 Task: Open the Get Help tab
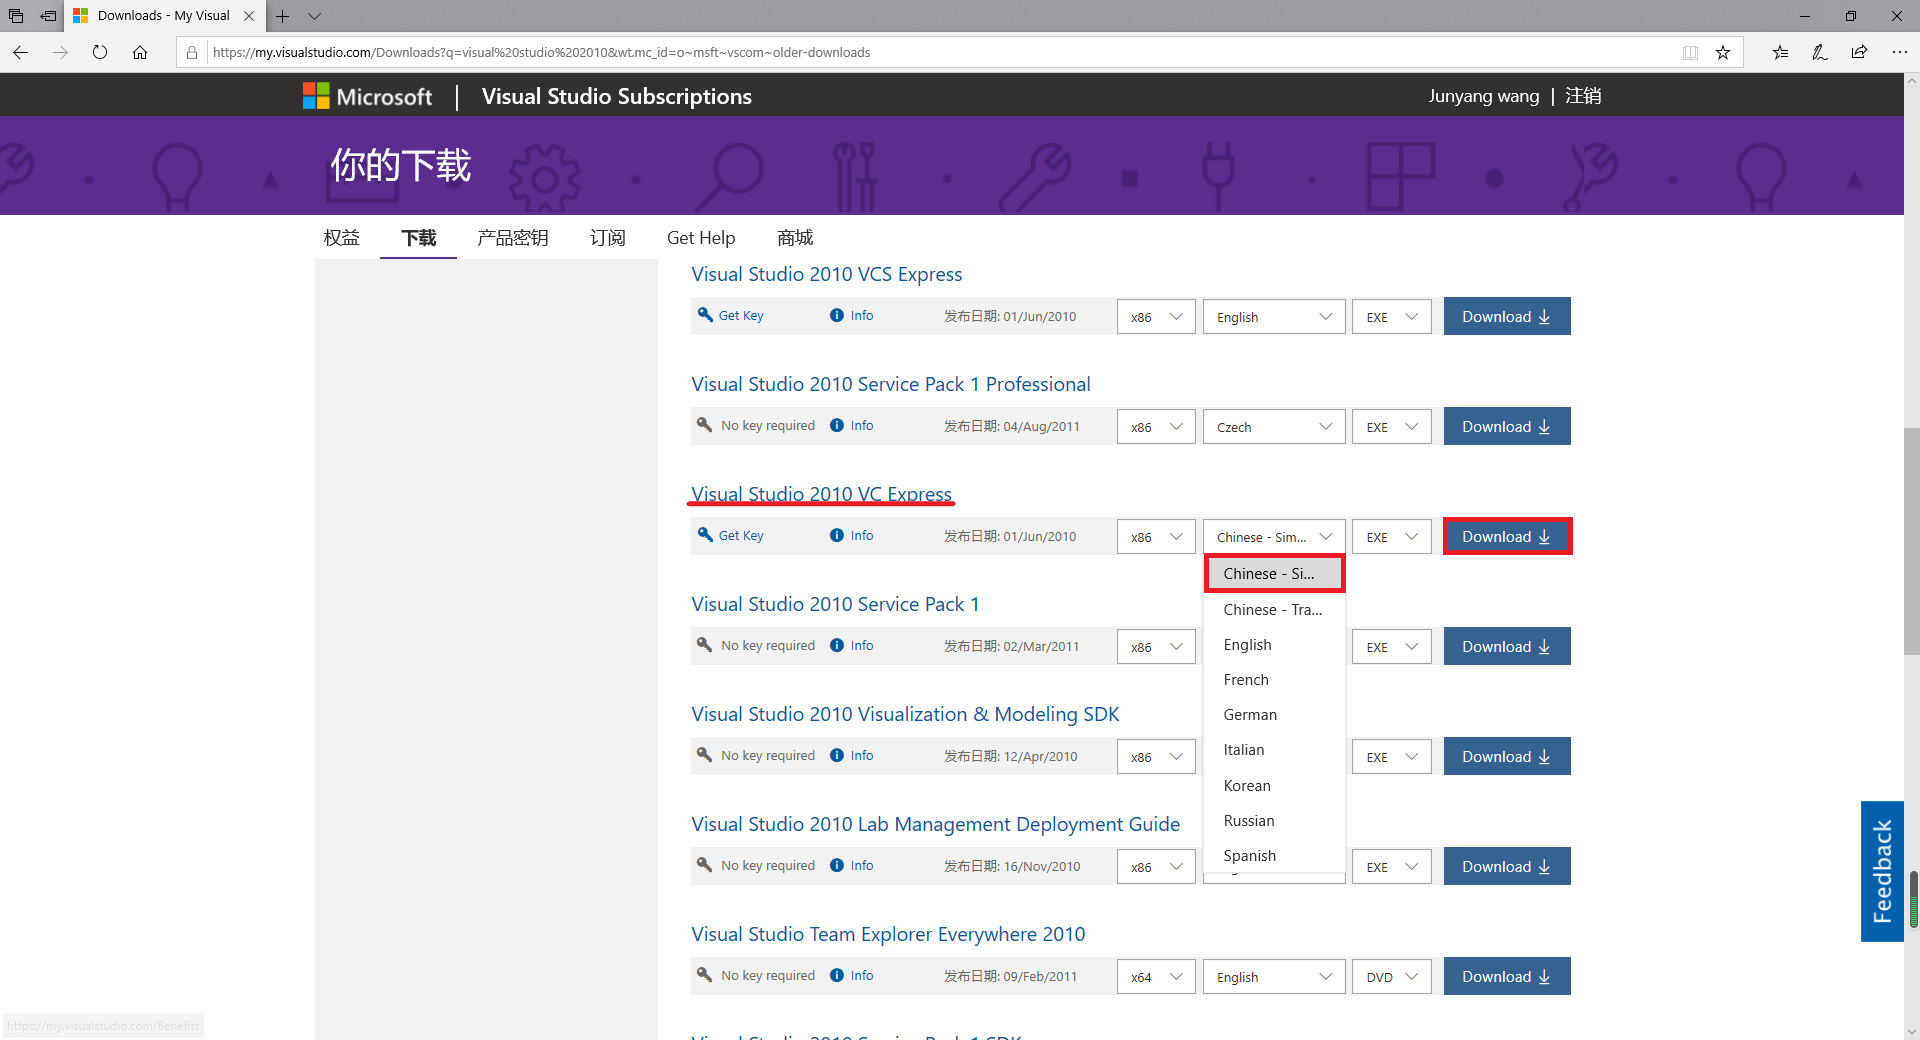701,238
